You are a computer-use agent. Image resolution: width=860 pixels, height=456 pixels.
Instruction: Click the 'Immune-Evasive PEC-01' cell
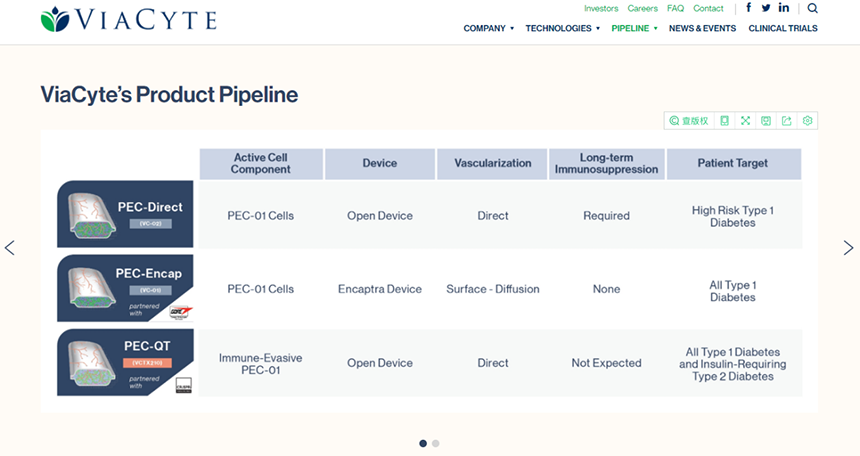261,364
